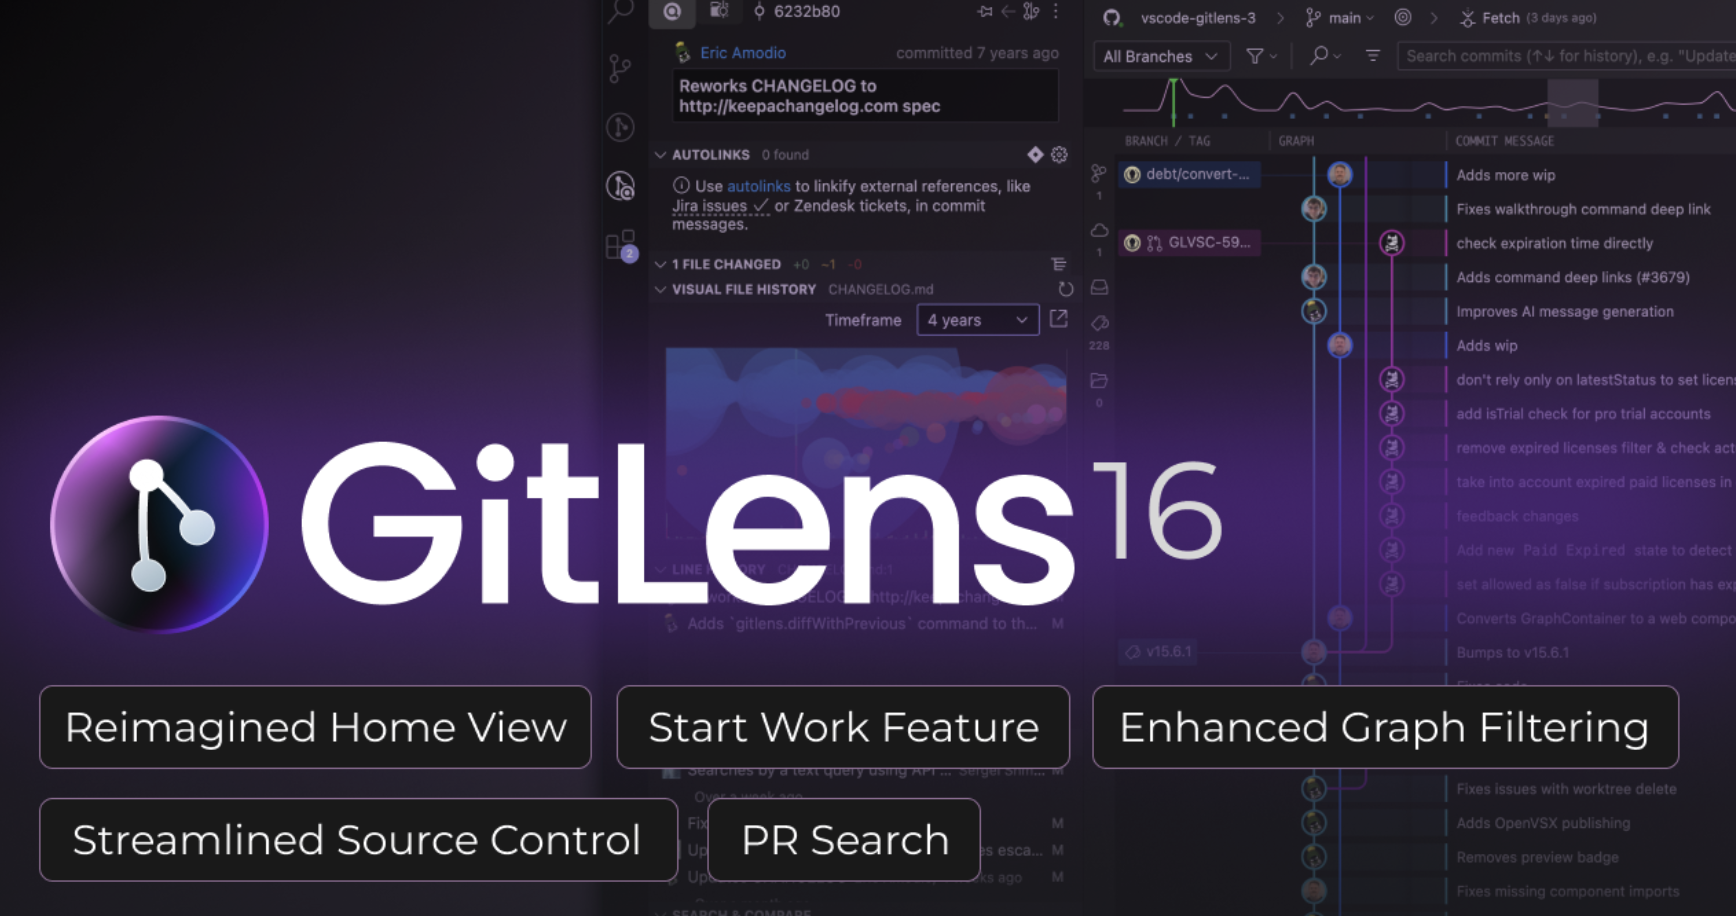The width and height of the screenshot is (1736, 916).
Task: Click the 'Start Work Feature' label
Action: [843, 727]
